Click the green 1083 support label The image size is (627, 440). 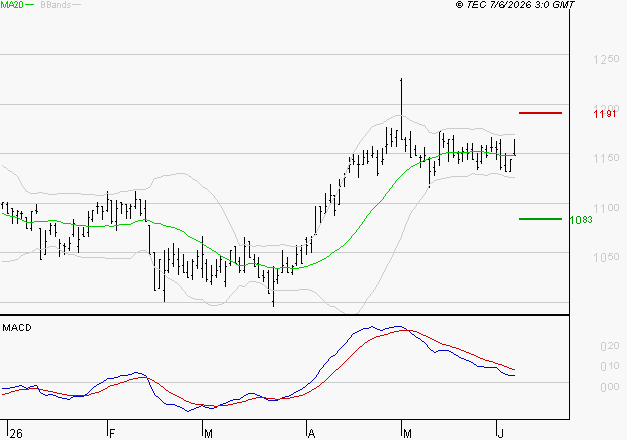pyautogui.click(x=581, y=220)
